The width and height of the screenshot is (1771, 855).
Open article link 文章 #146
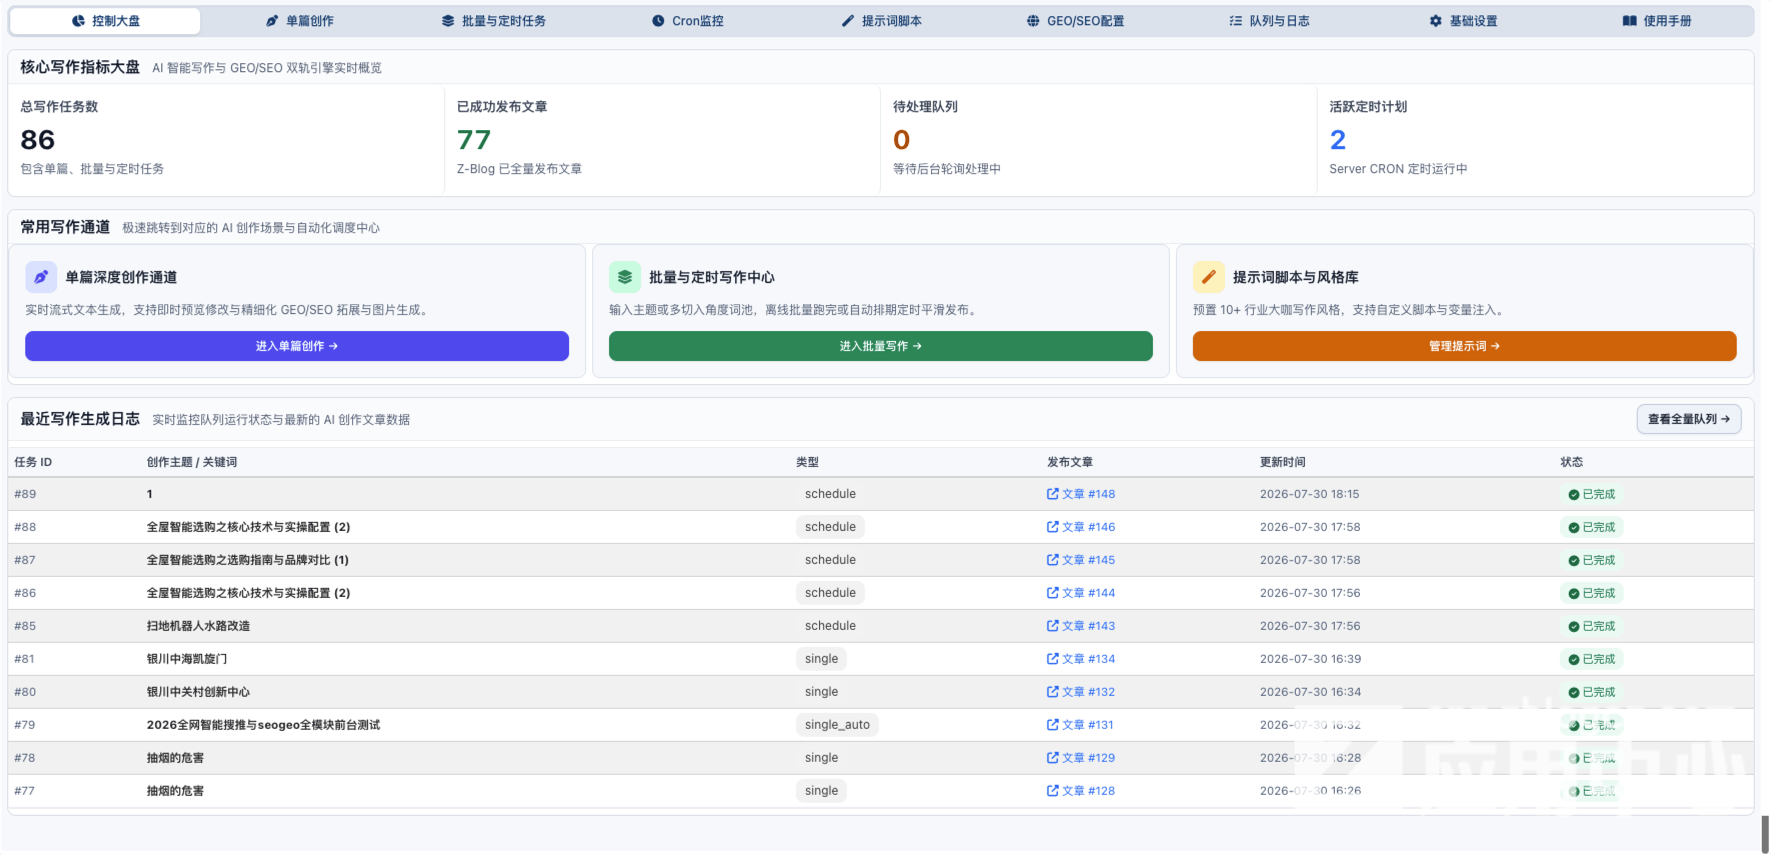click(1081, 527)
